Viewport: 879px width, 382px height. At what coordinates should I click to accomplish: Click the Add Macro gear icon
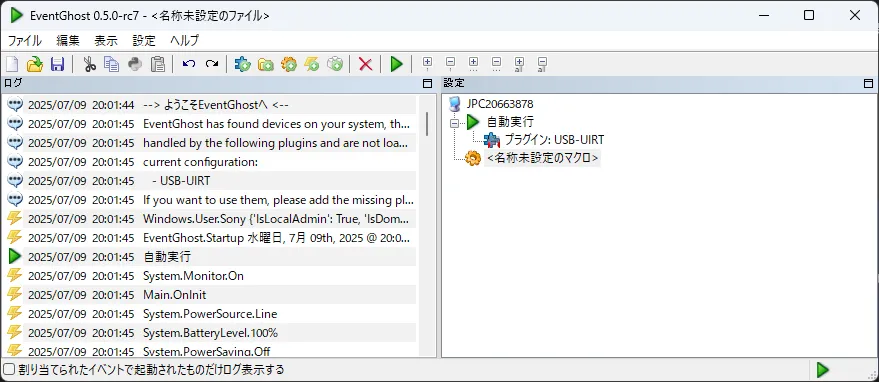[x=289, y=64]
